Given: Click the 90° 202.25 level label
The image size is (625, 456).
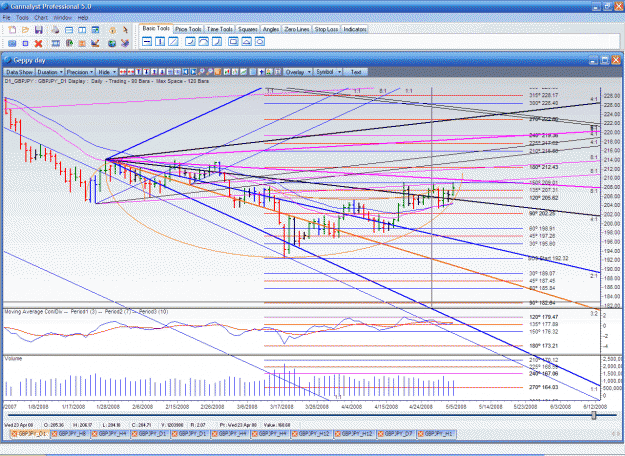Looking at the screenshot, I should click(x=542, y=213).
